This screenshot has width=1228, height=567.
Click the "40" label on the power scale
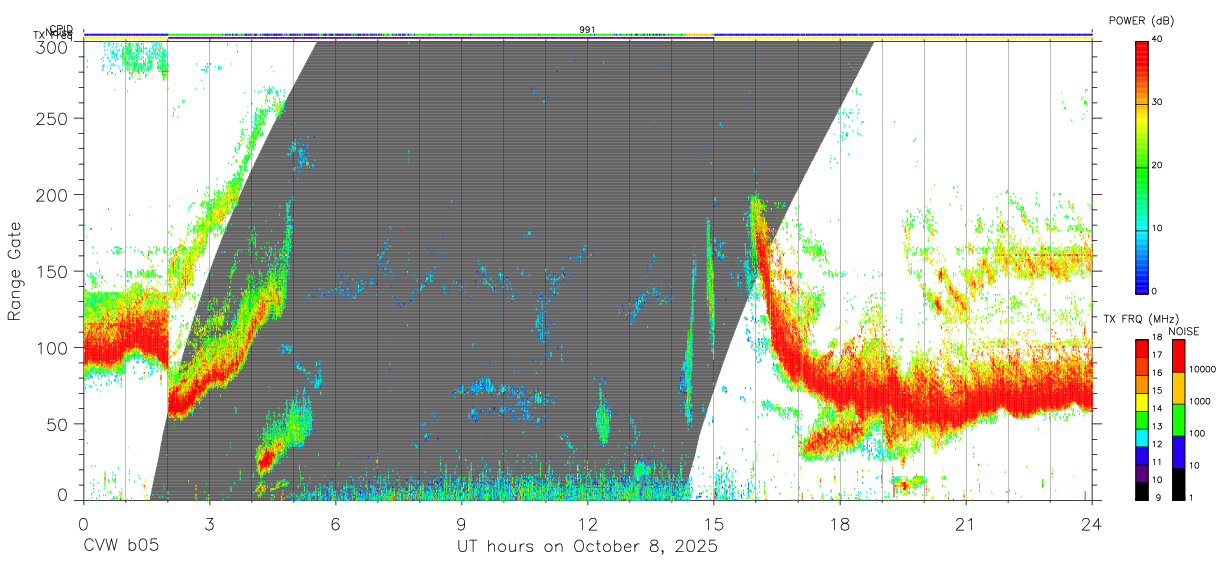pos(1158,40)
